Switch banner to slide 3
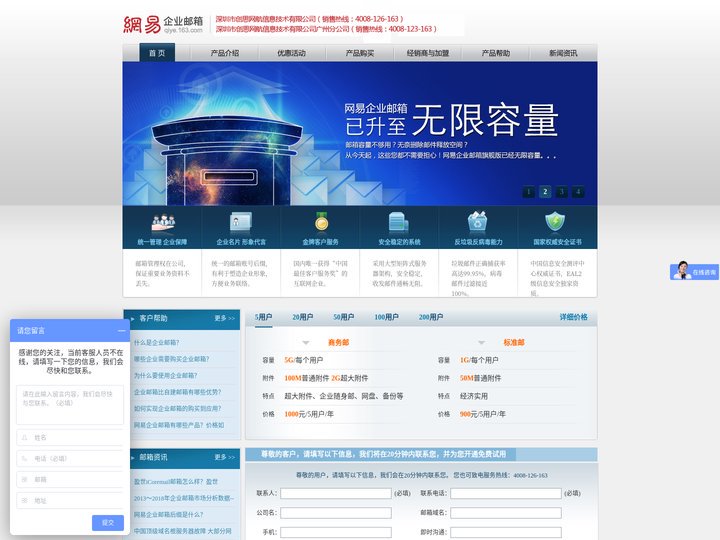 [x=562, y=191]
